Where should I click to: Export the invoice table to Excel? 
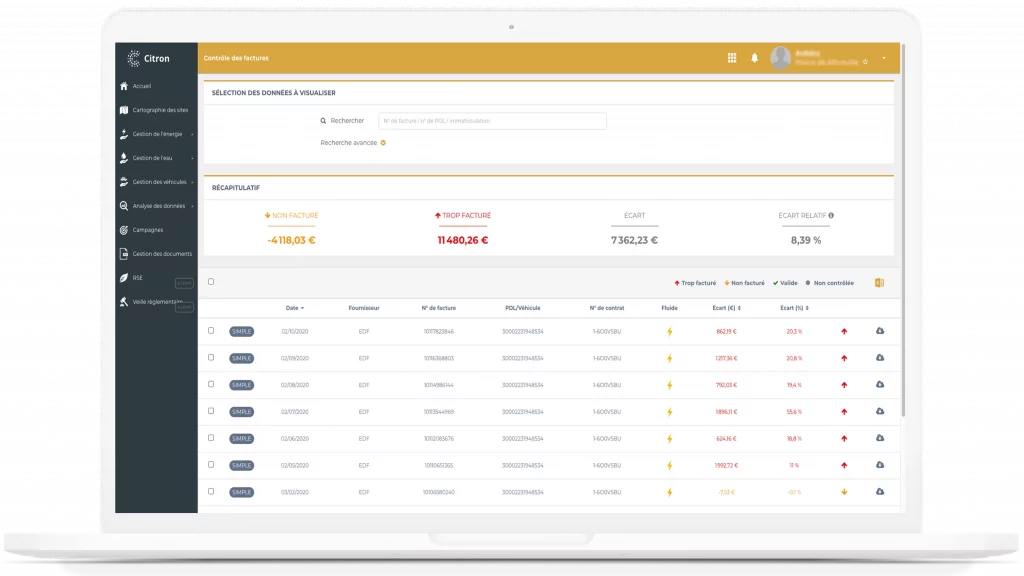[879, 283]
